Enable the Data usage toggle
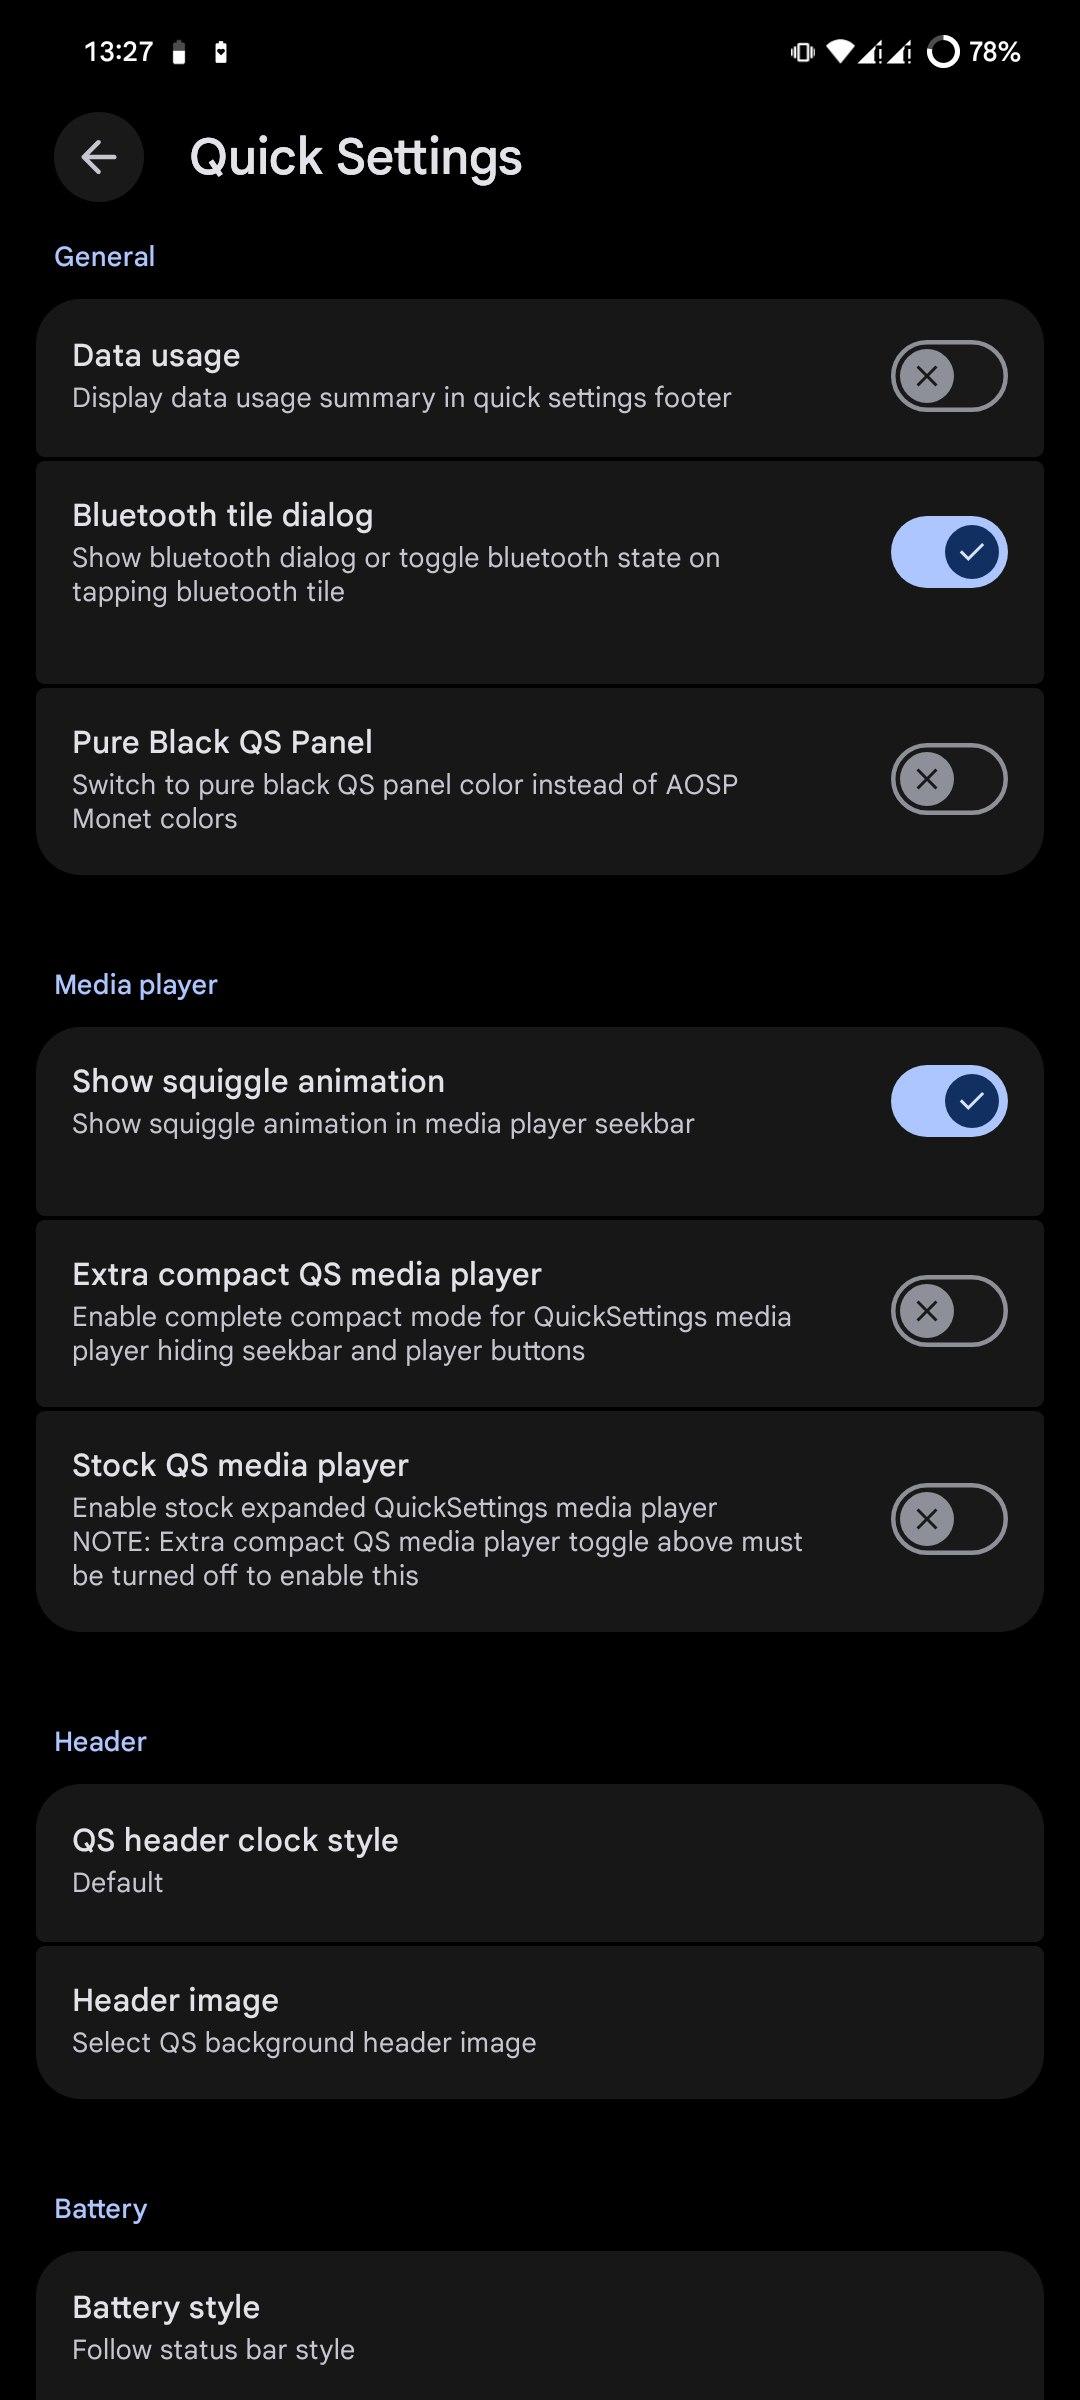 pos(948,376)
